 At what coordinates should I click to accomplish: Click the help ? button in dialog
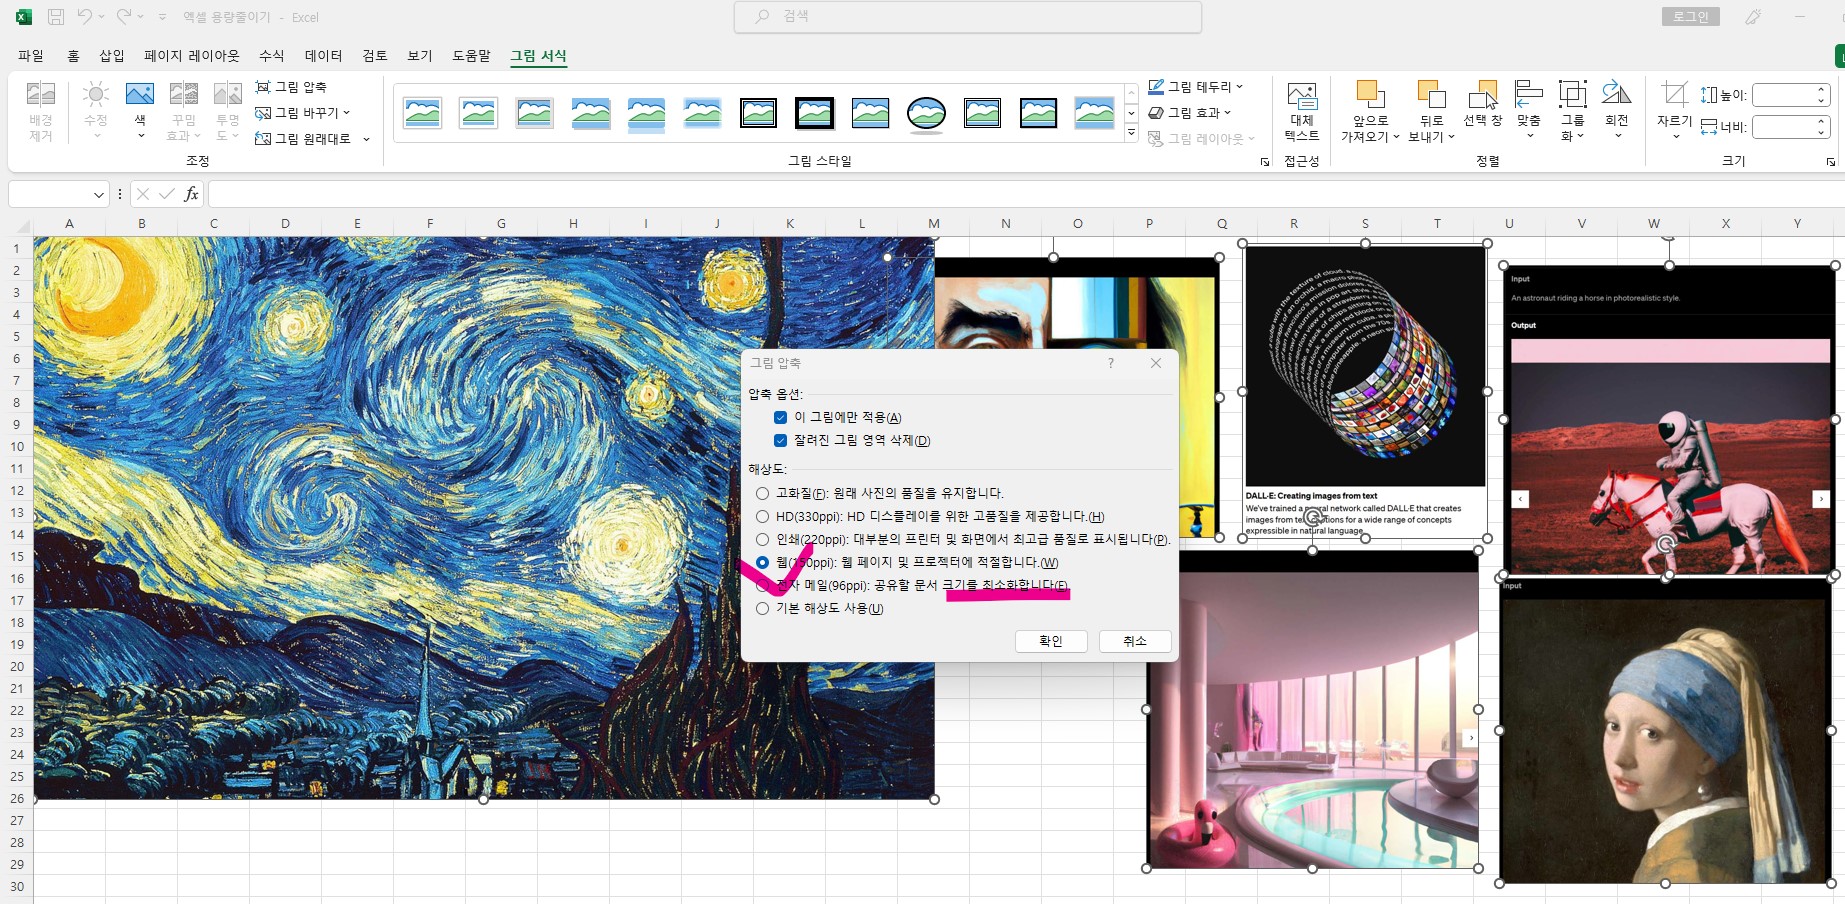[x=1111, y=363]
